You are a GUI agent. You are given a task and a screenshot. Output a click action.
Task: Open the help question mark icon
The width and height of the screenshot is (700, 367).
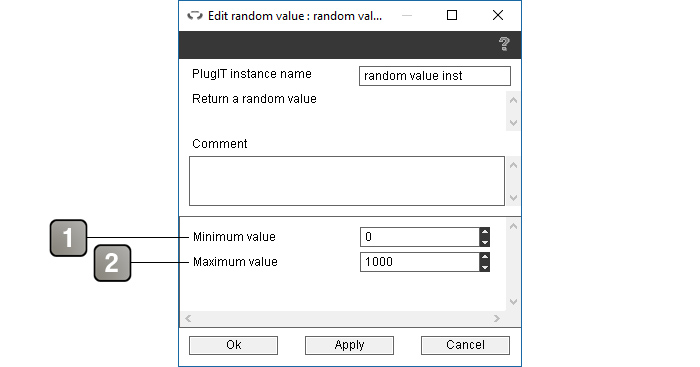(504, 44)
